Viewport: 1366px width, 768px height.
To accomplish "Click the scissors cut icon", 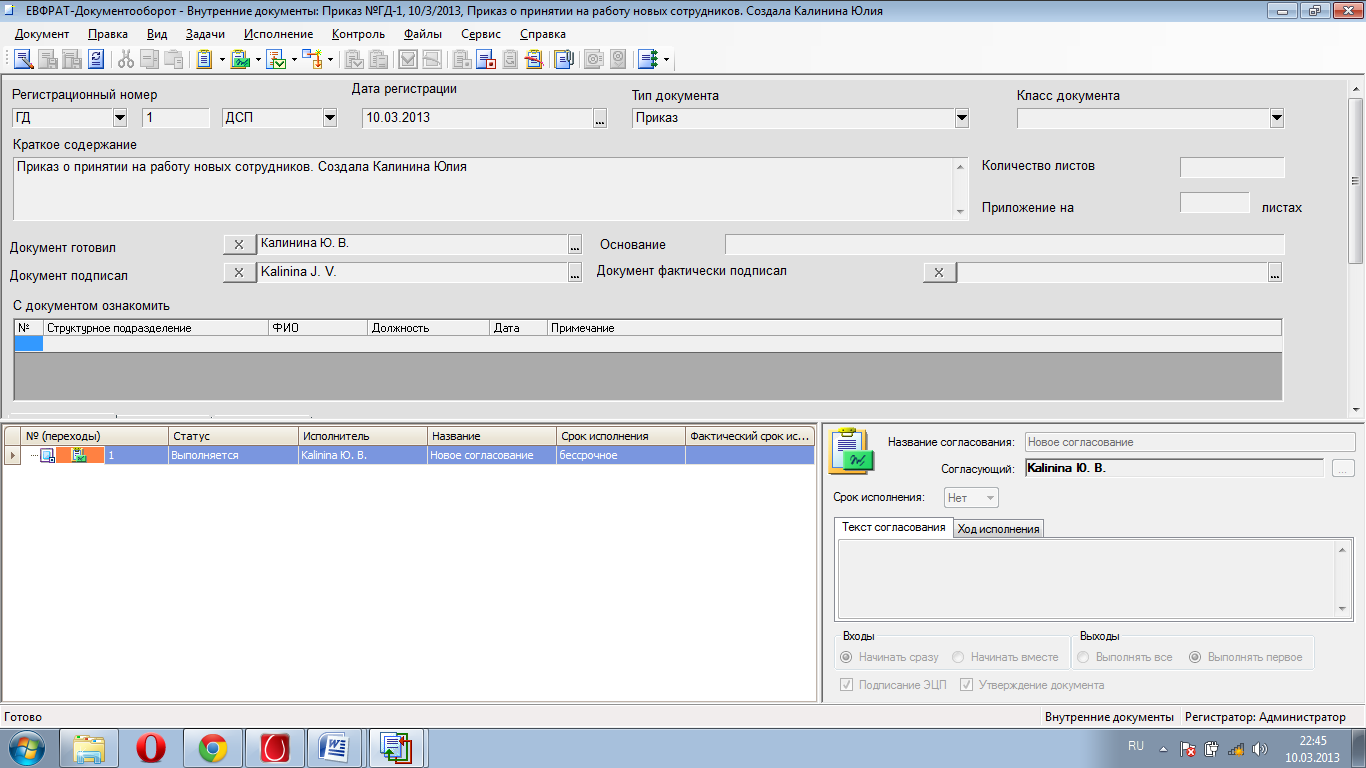I will tap(126, 59).
